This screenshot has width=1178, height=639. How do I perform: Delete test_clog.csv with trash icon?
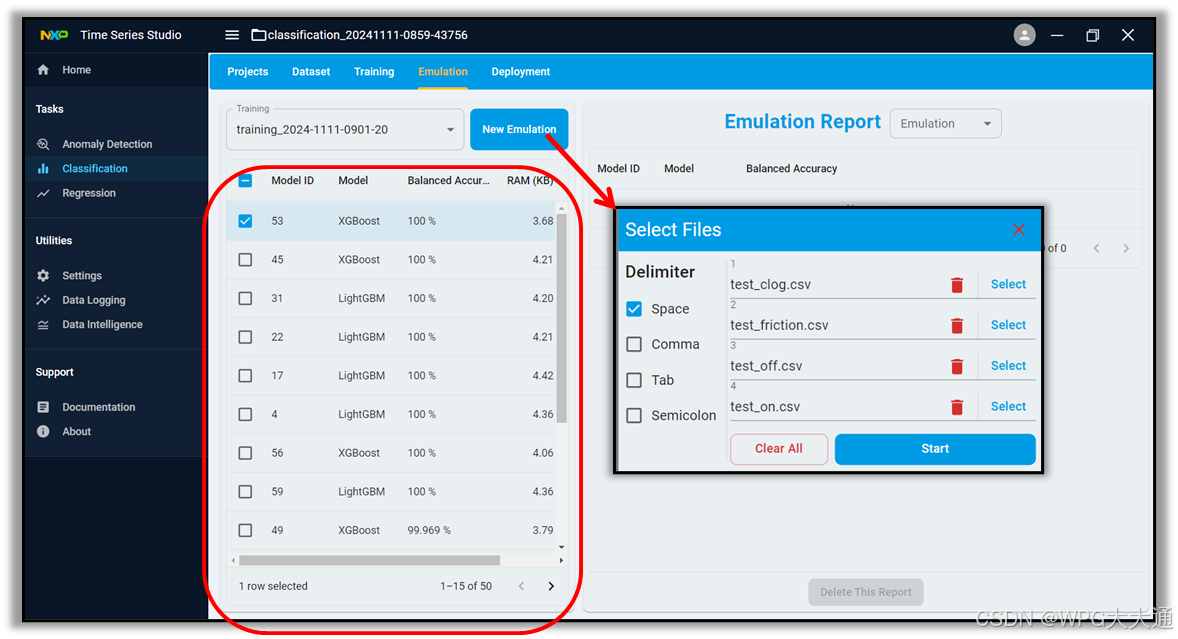956,285
